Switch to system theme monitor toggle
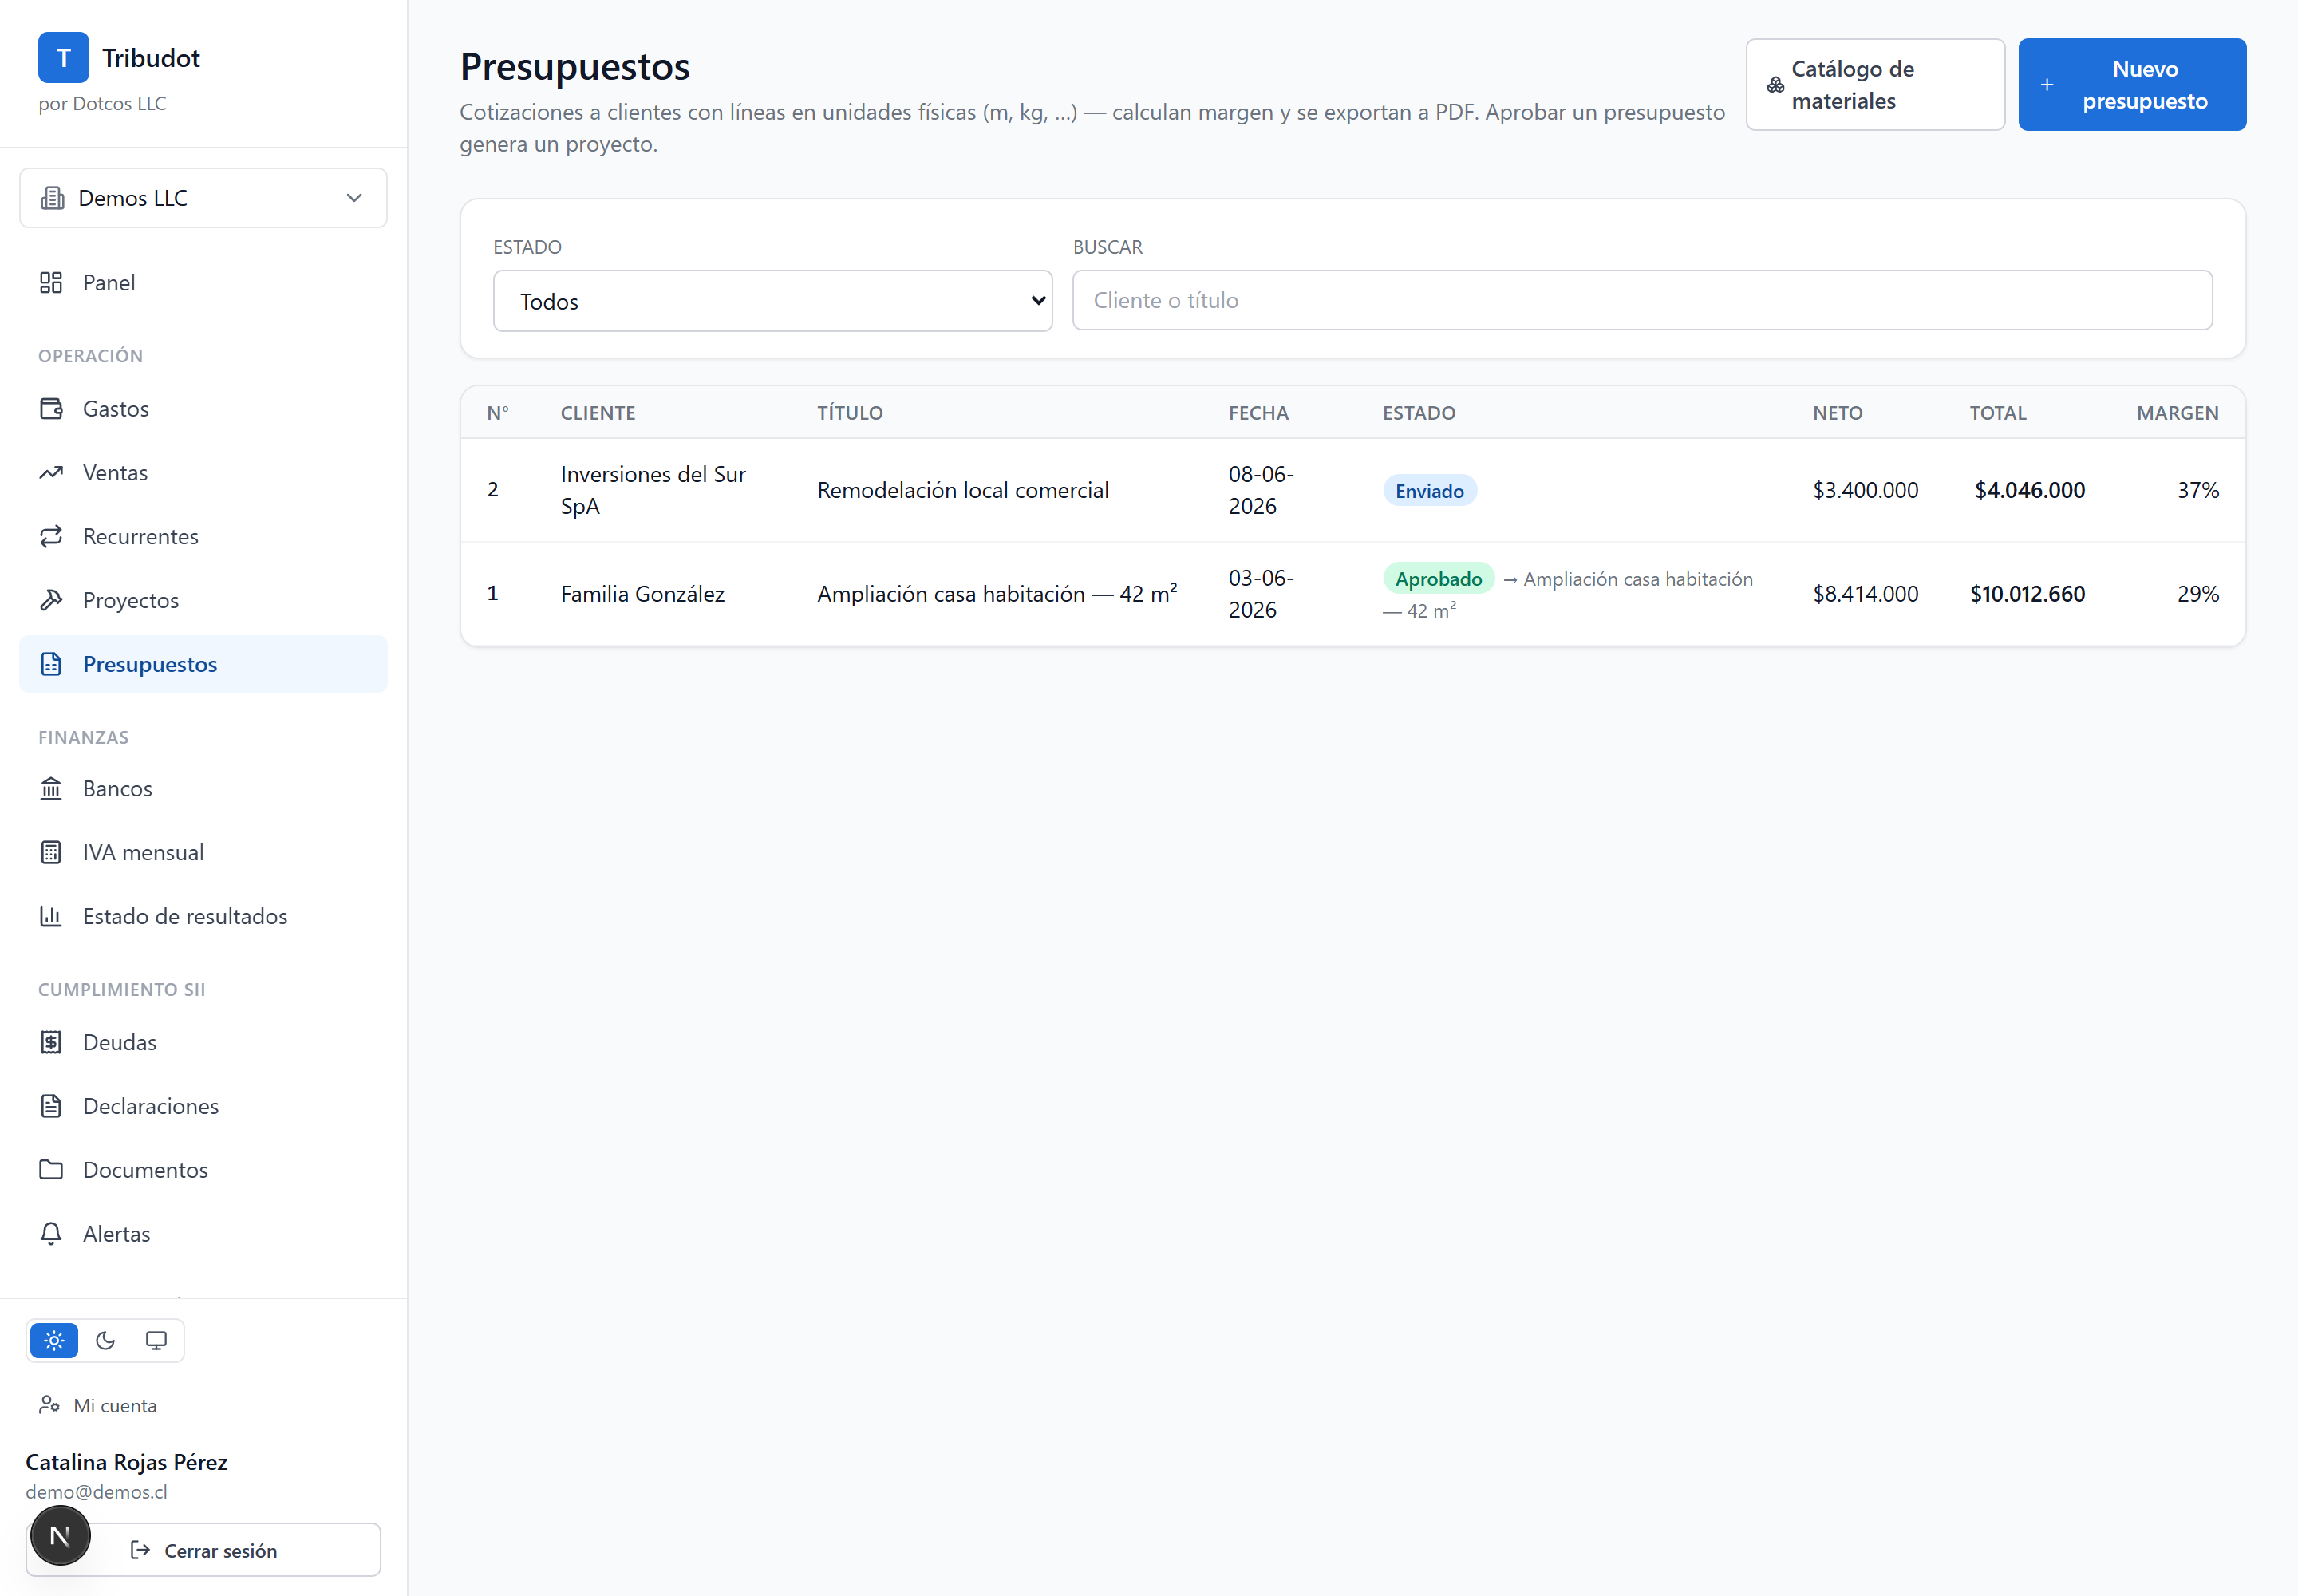The width and height of the screenshot is (2298, 1596). coord(156,1341)
